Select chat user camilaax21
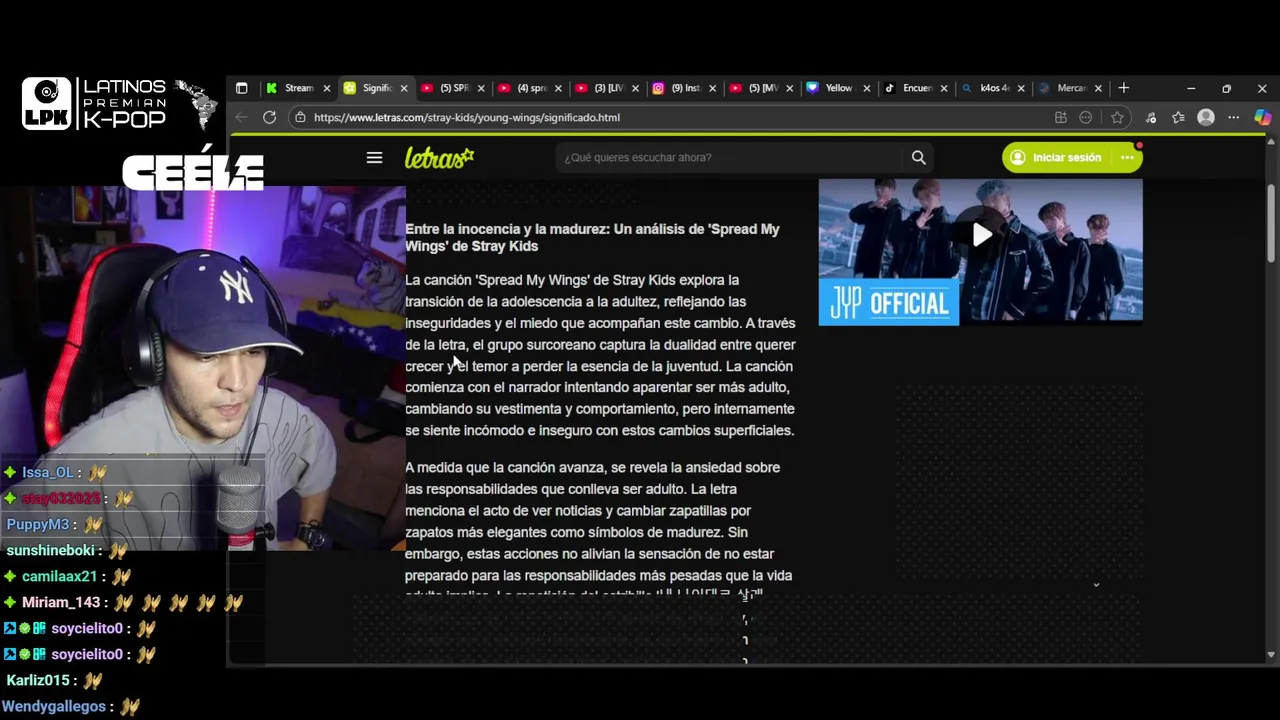 [x=60, y=576]
